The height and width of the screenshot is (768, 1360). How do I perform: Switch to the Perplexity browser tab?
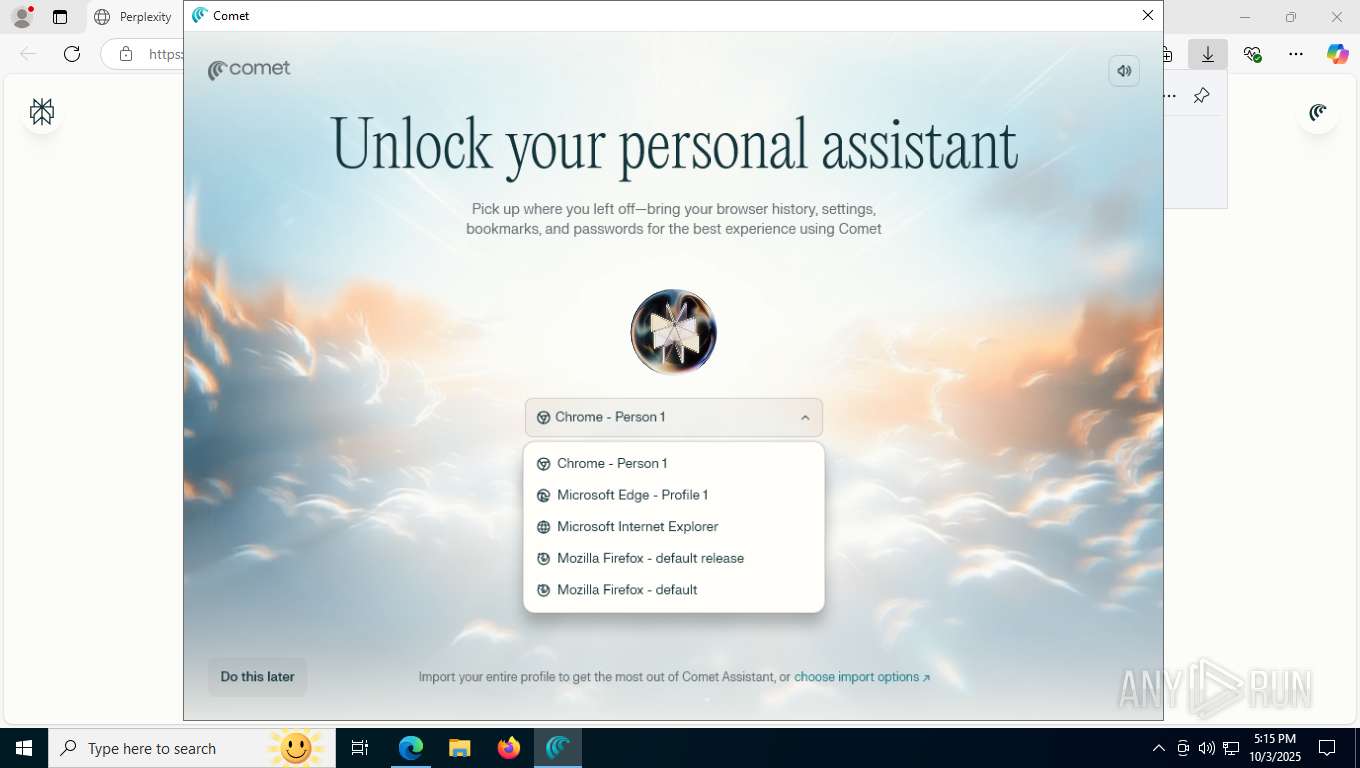135,17
